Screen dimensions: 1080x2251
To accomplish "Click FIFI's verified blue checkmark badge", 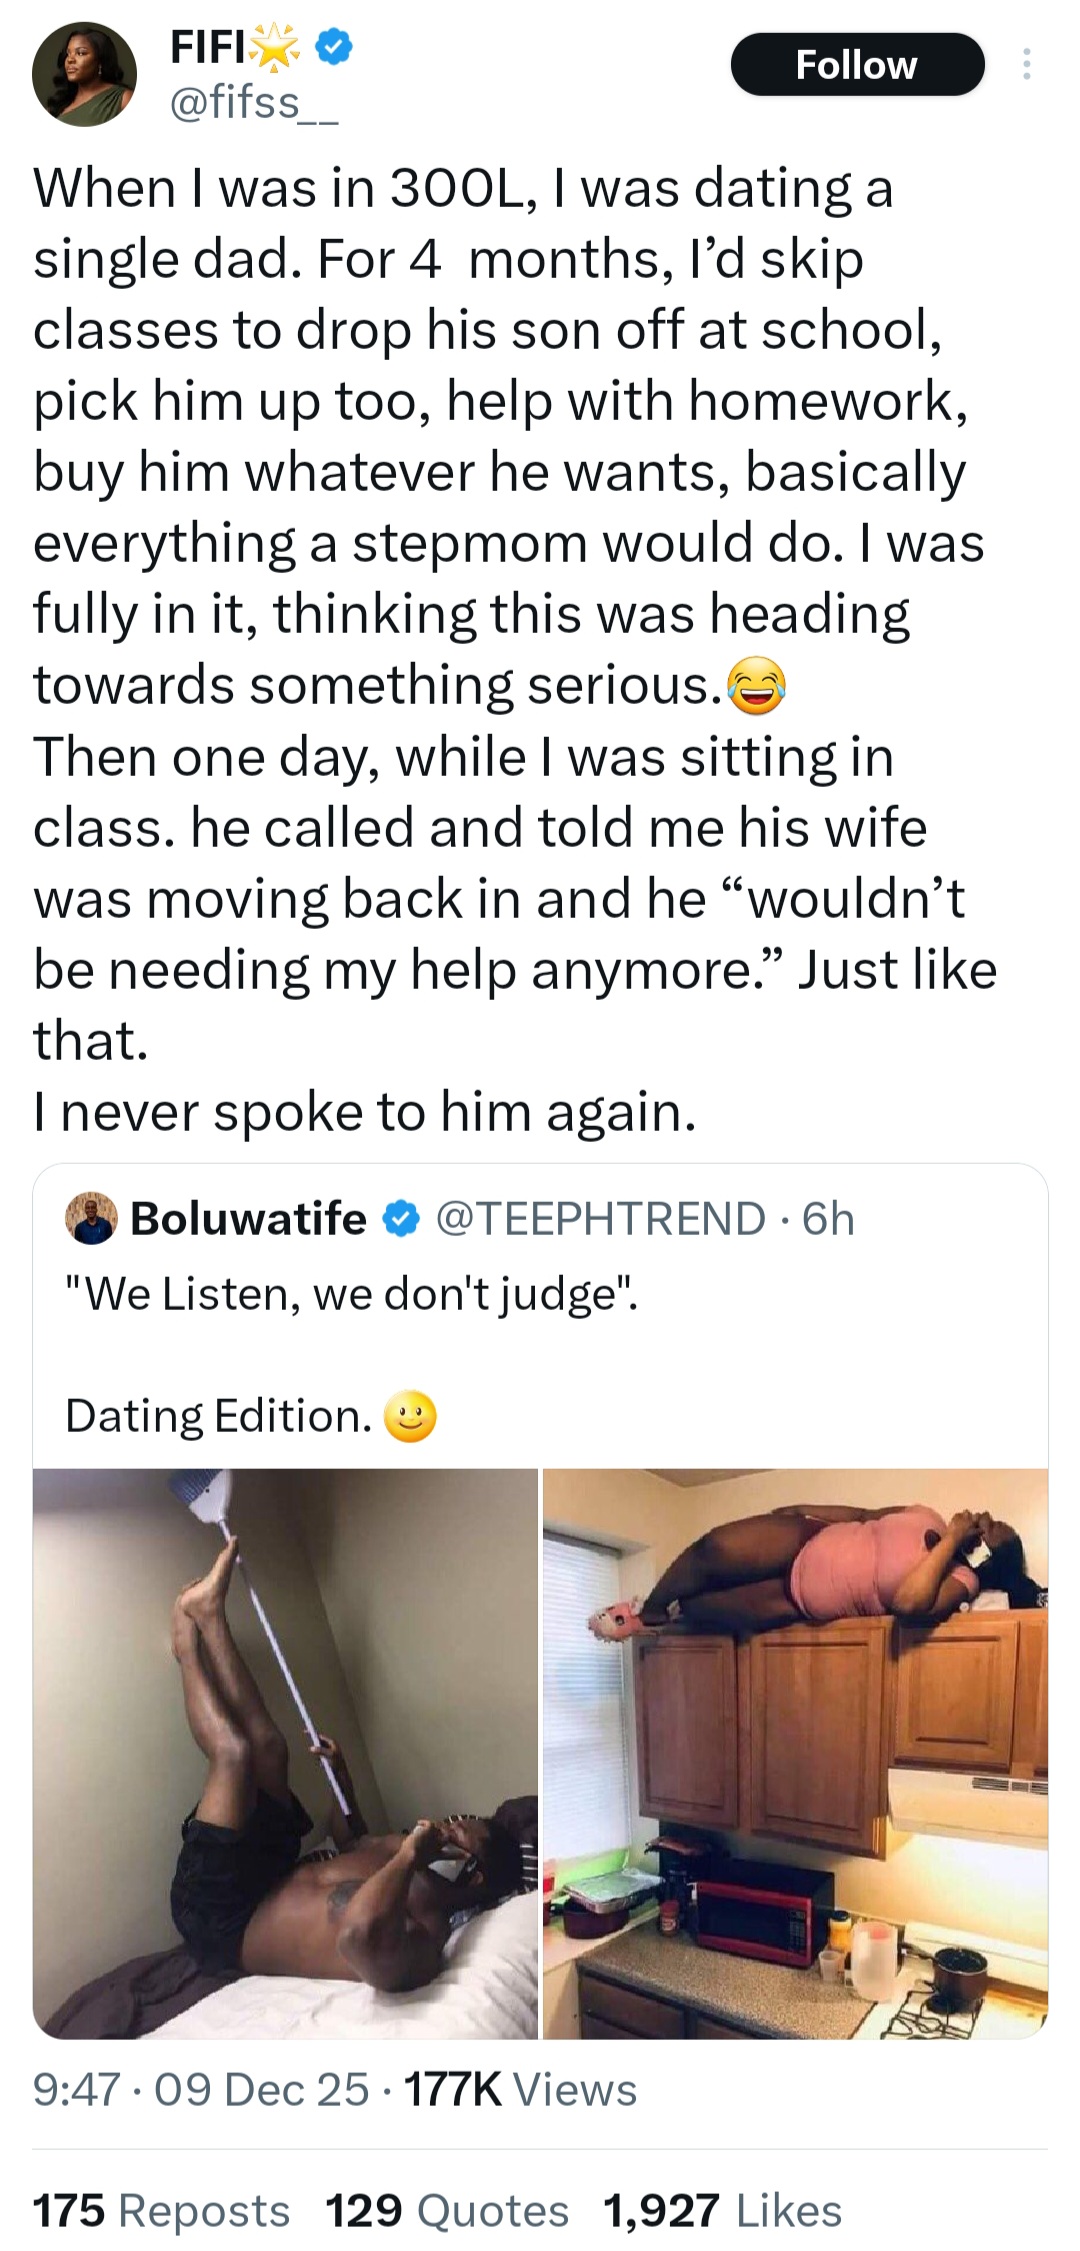I will [x=331, y=48].
